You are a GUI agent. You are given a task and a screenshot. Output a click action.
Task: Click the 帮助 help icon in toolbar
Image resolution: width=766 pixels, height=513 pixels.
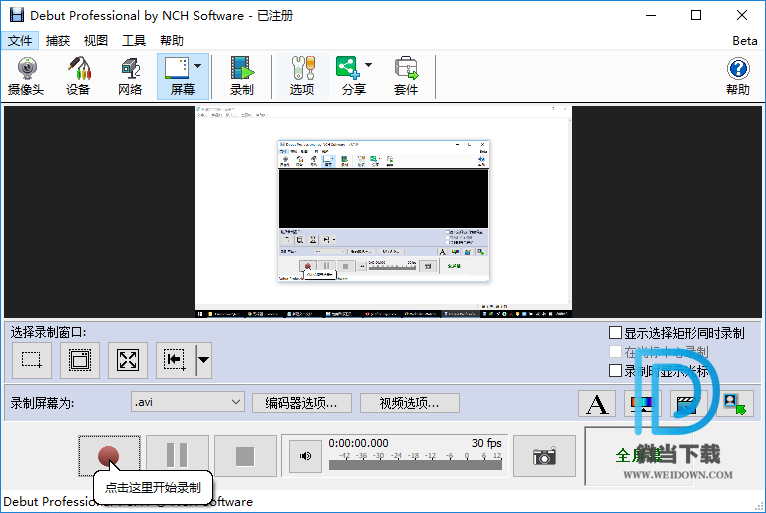click(738, 77)
